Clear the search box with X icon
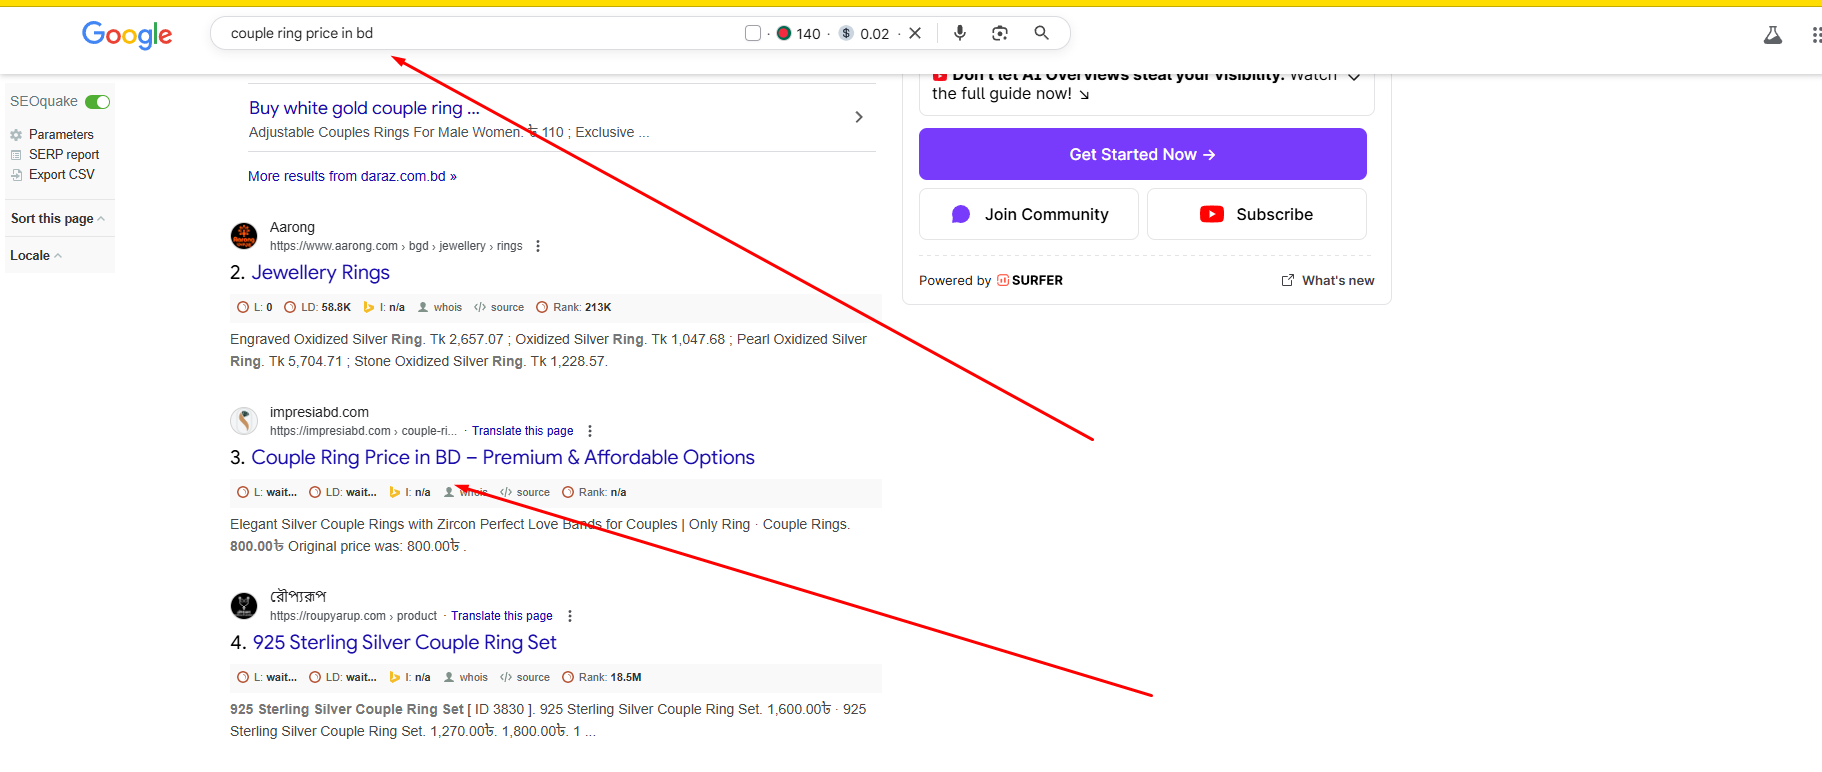The width and height of the screenshot is (1822, 772). coord(915,33)
